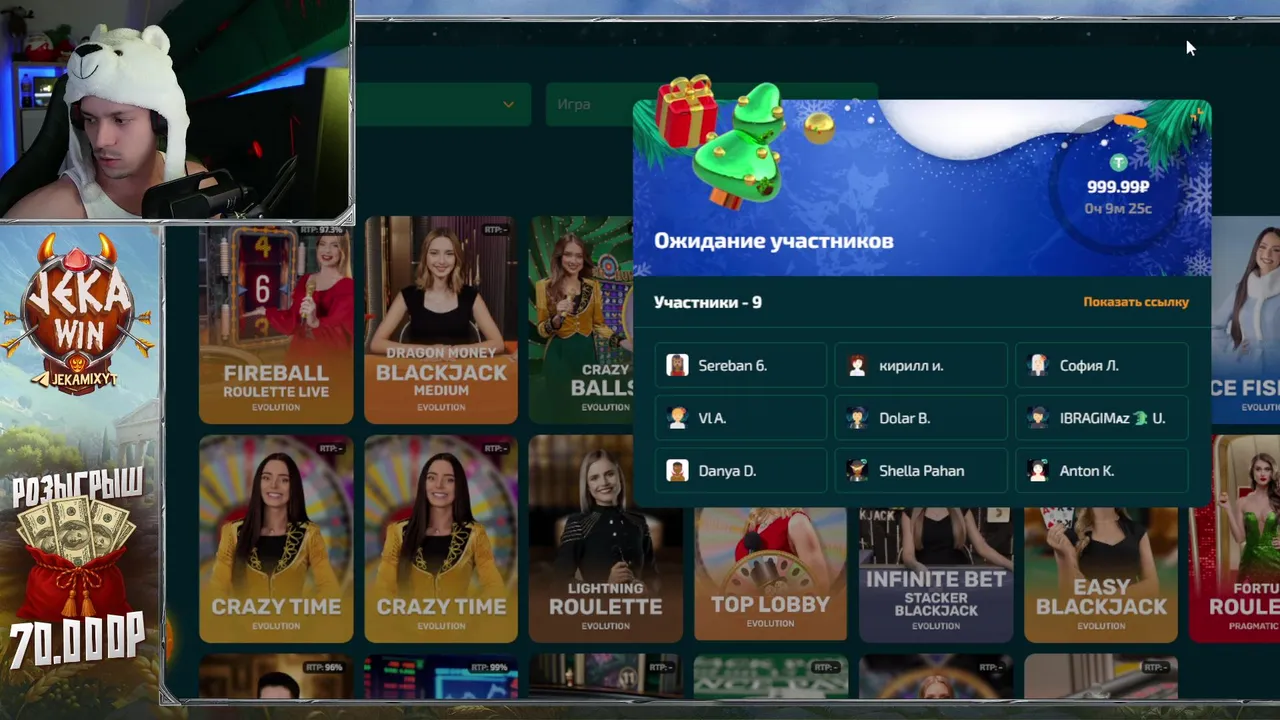Open Crazy Balls game card
The width and height of the screenshot is (1280, 720).
(x=581, y=320)
